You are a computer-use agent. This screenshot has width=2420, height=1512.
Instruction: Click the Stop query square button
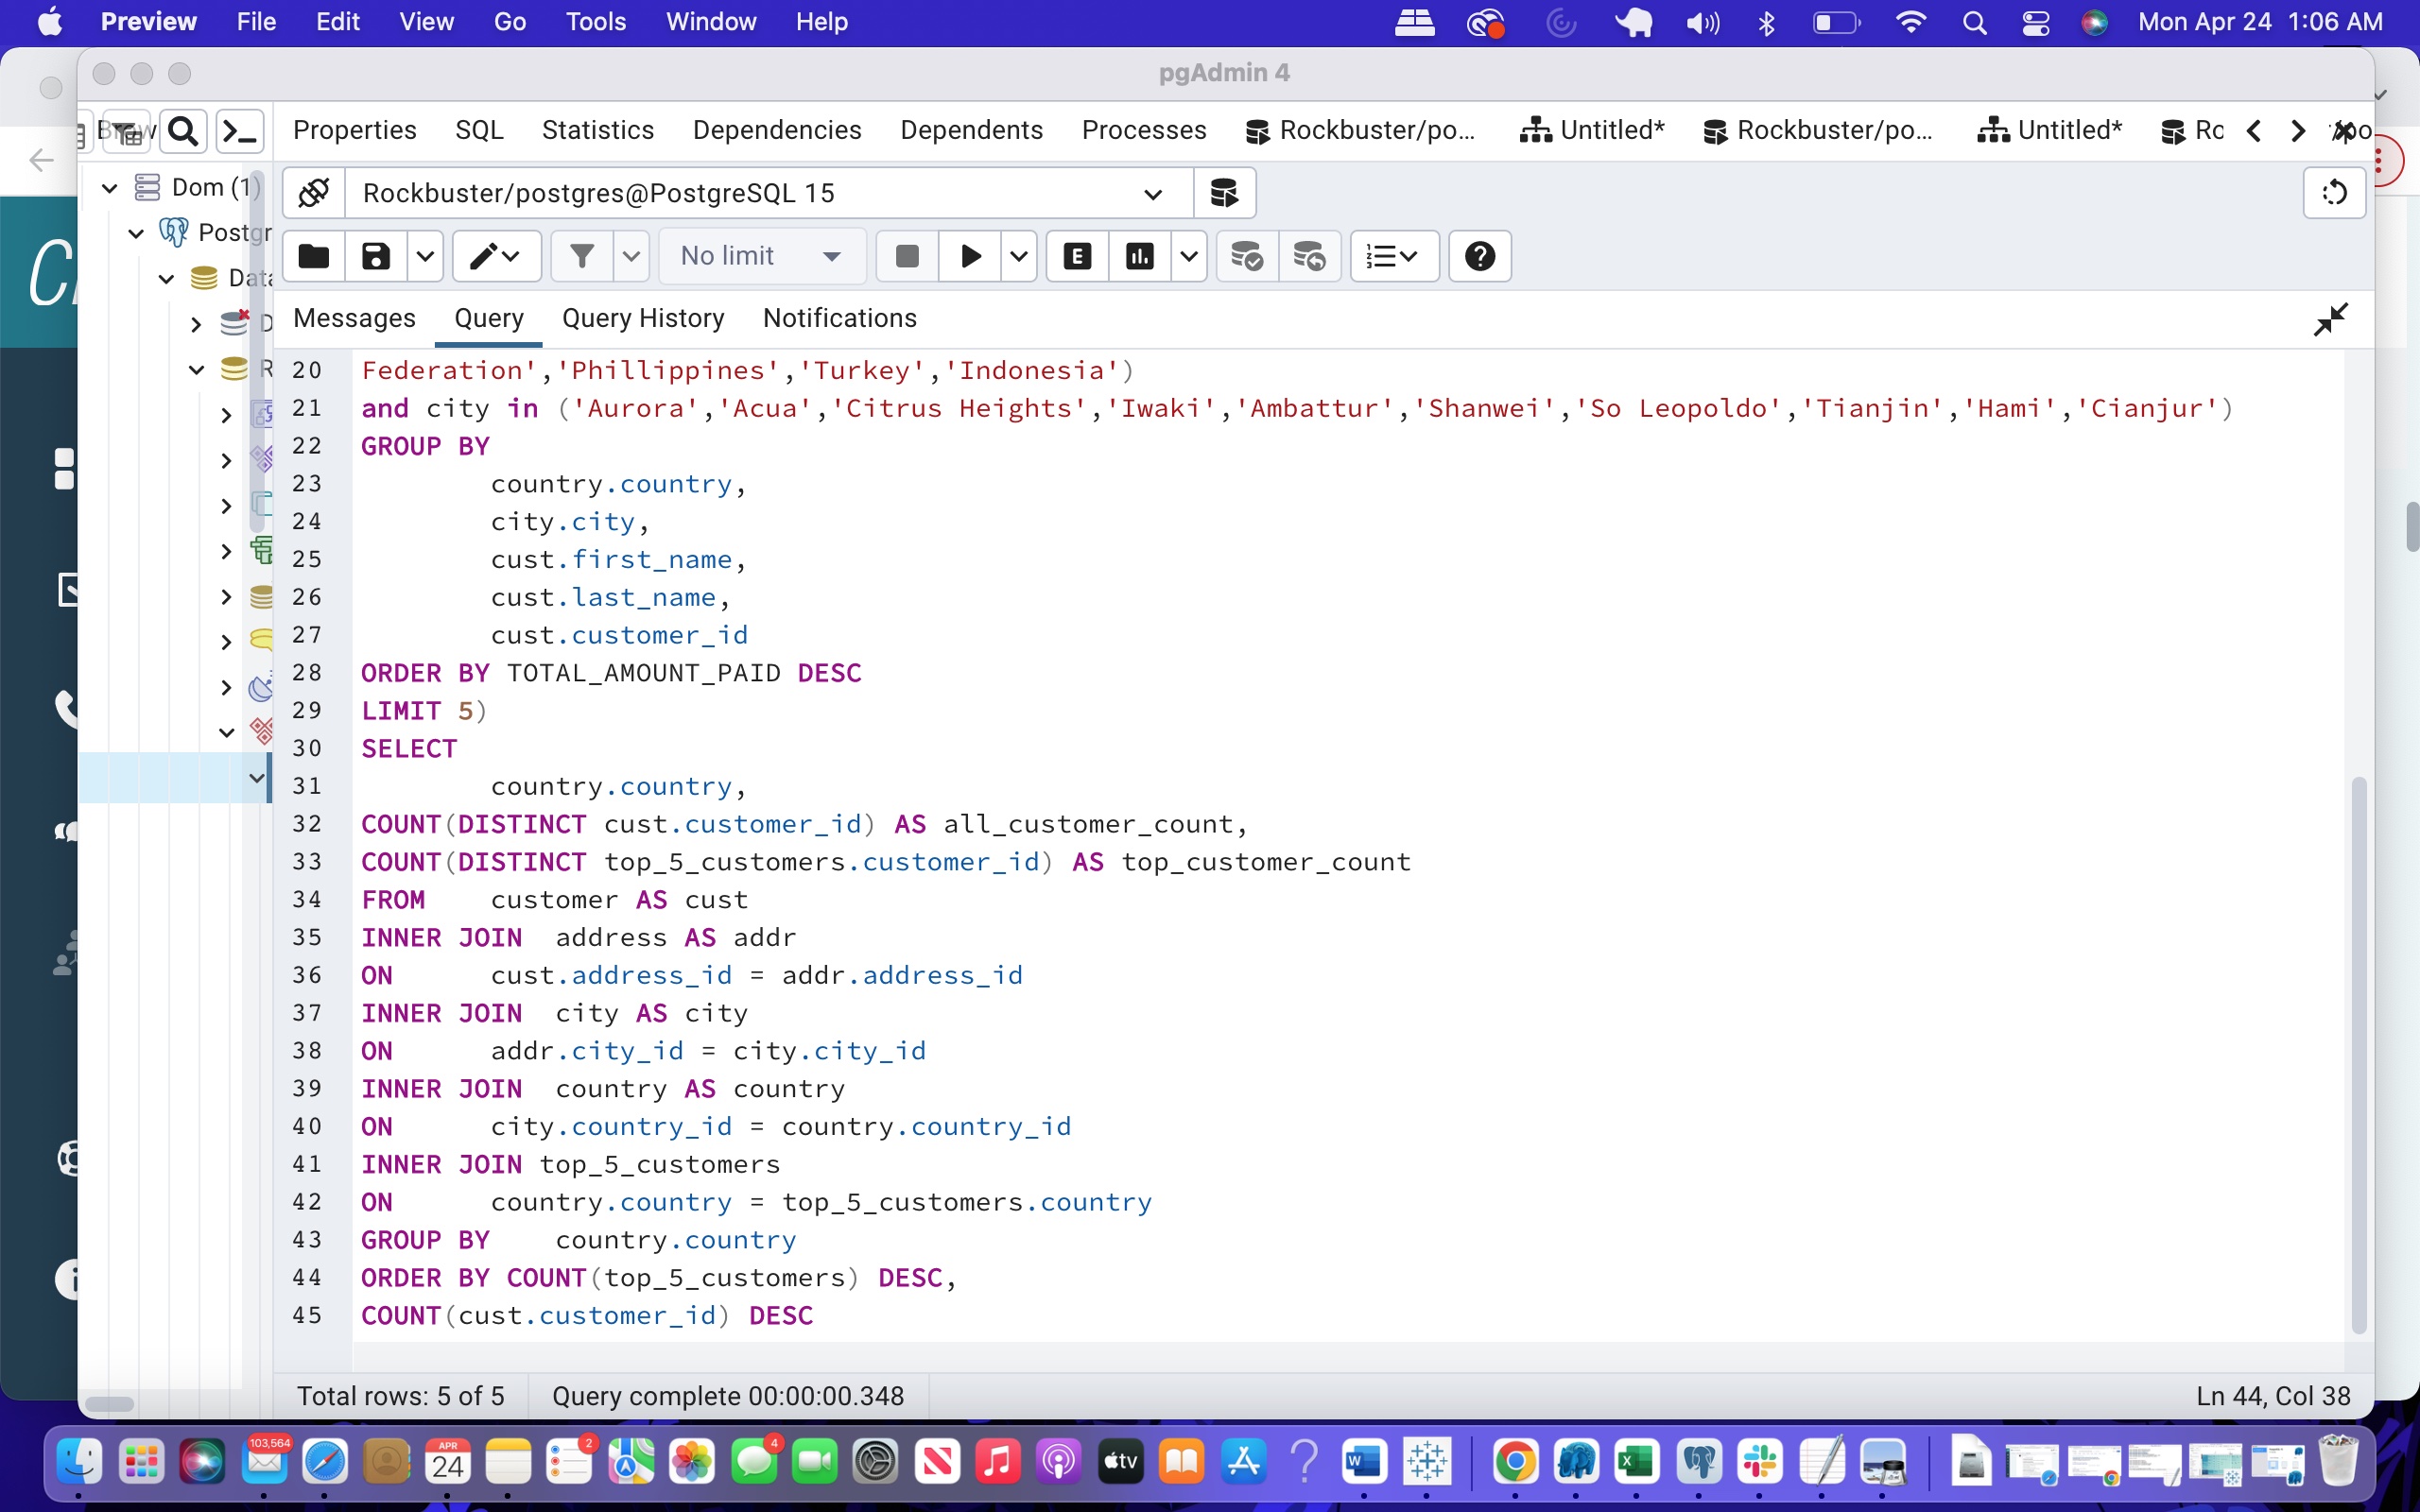pos(906,256)
